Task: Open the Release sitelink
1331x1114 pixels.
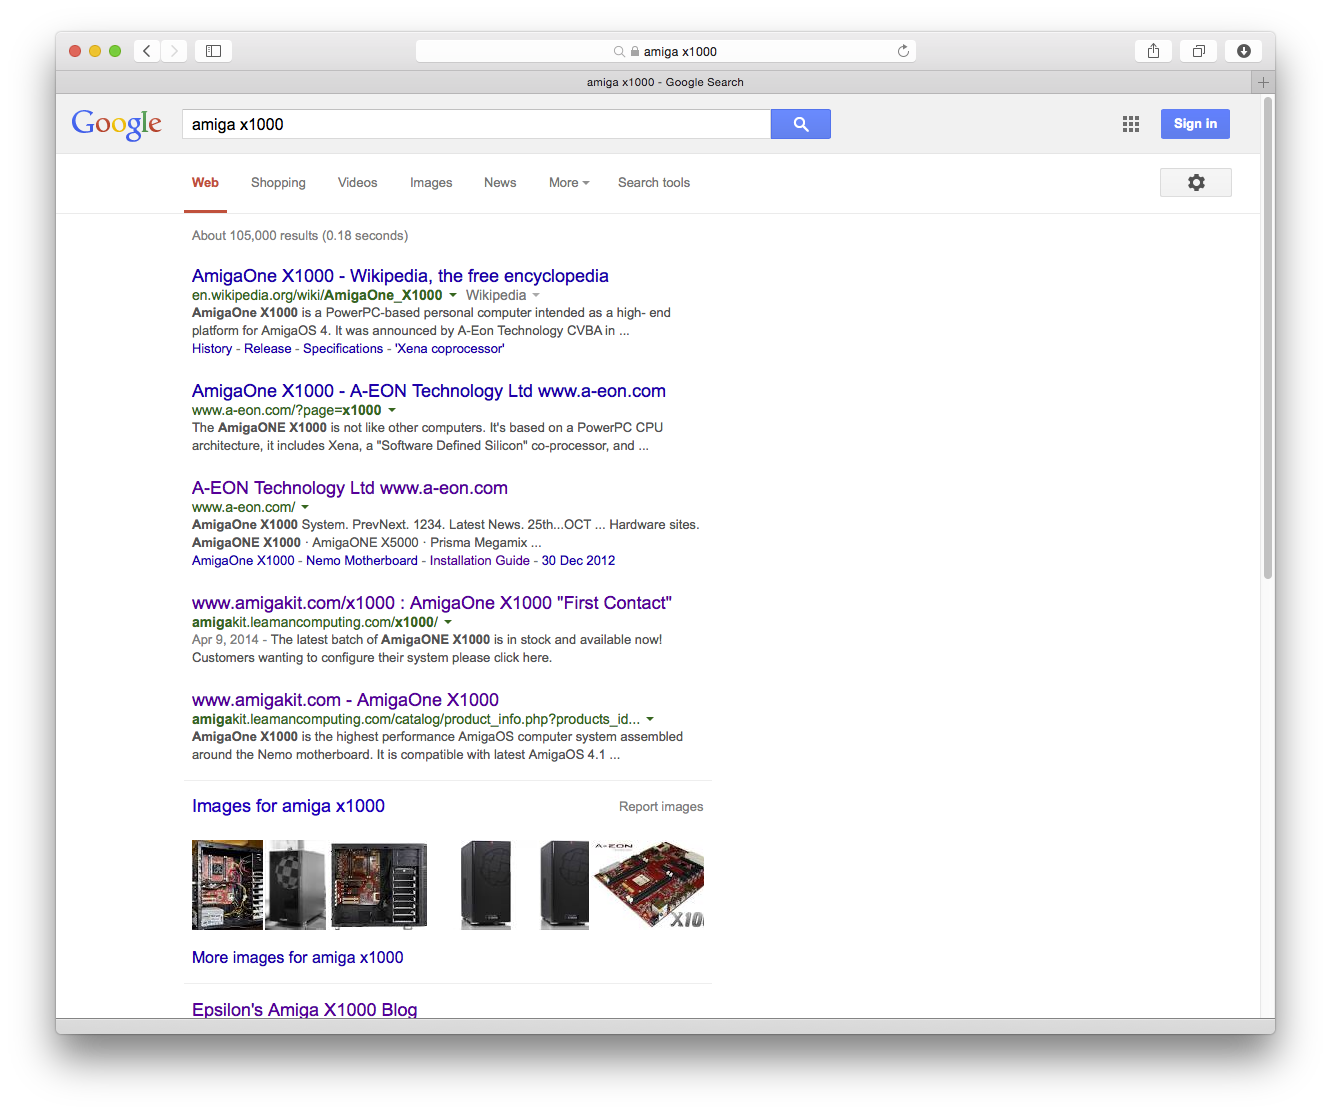Action: (268, 349)
